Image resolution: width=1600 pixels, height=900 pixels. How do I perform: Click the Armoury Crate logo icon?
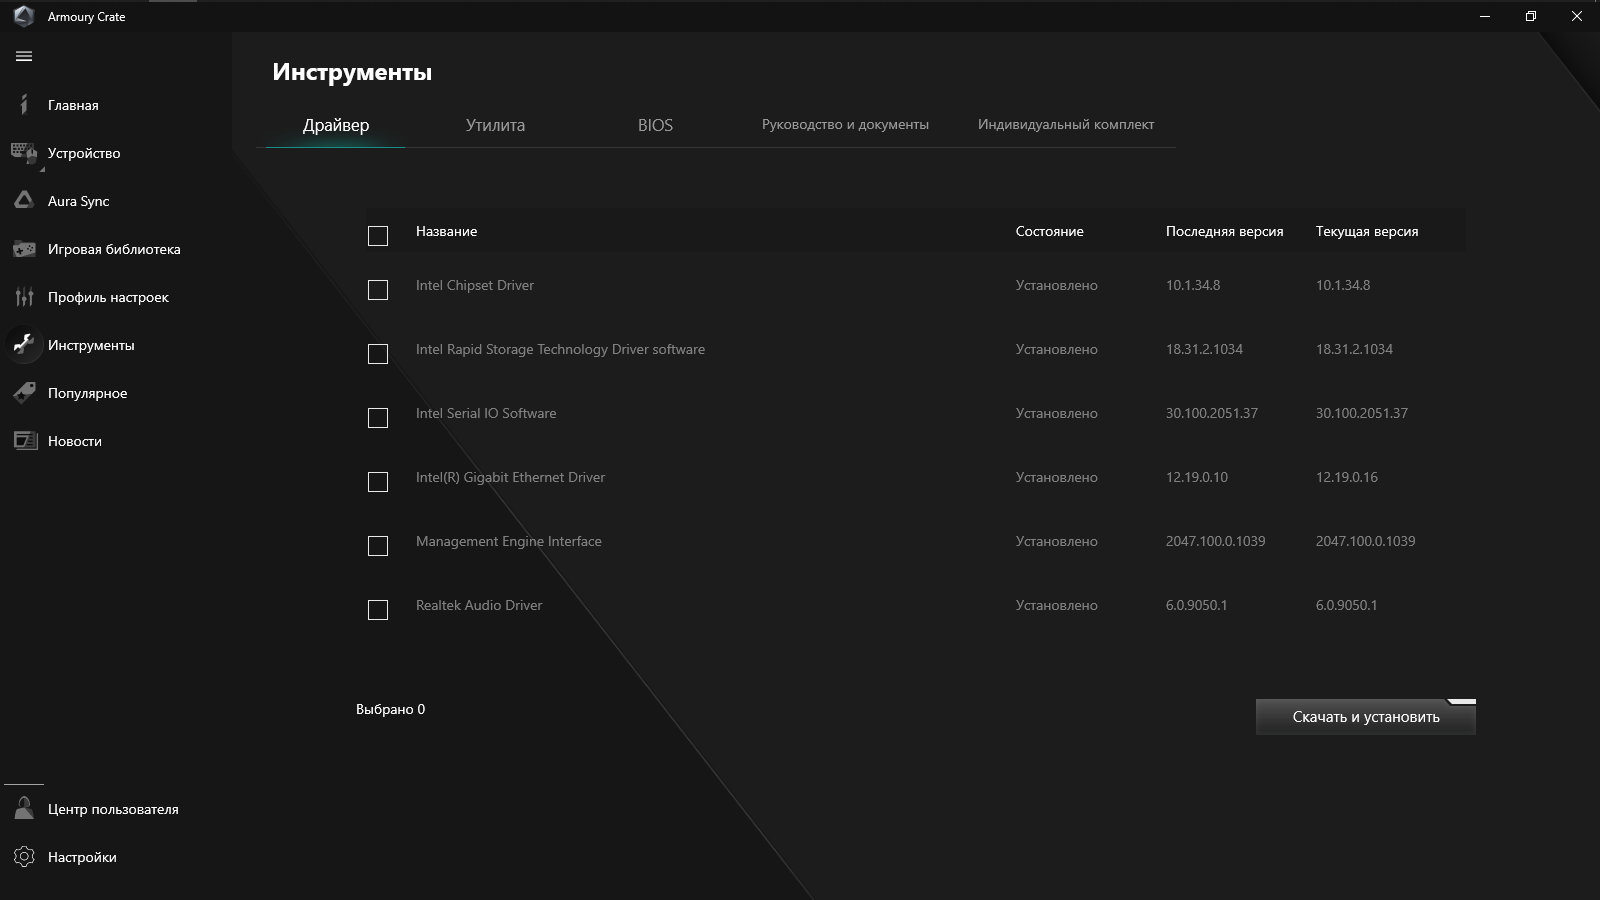point(24,16)
